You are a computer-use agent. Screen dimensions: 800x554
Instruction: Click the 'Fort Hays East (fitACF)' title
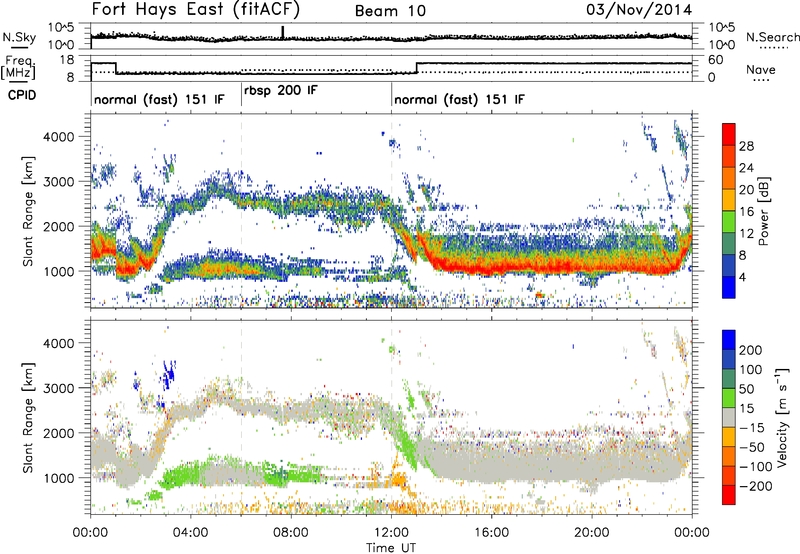point(196,9)
